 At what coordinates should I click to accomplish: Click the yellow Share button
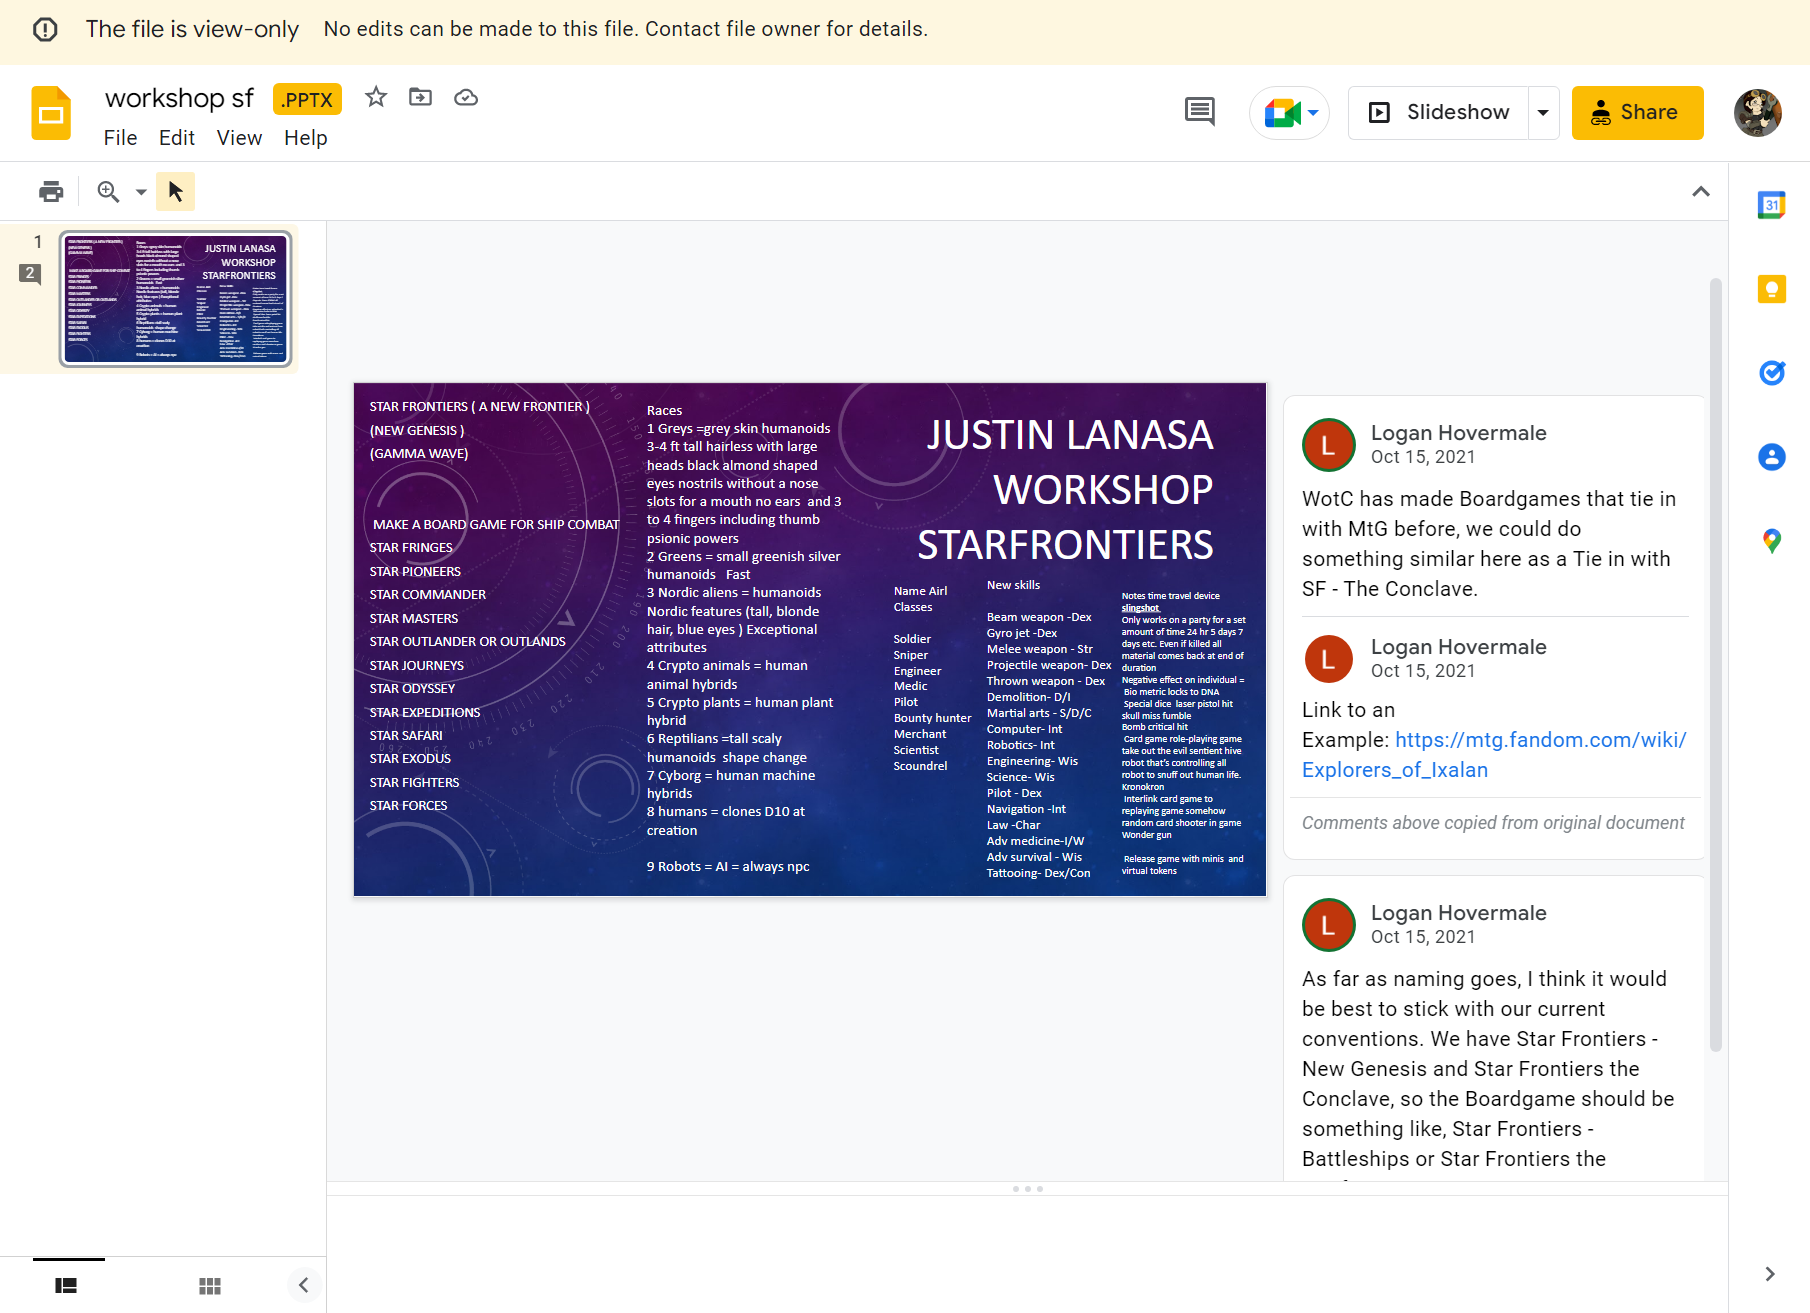[1637, 112]
